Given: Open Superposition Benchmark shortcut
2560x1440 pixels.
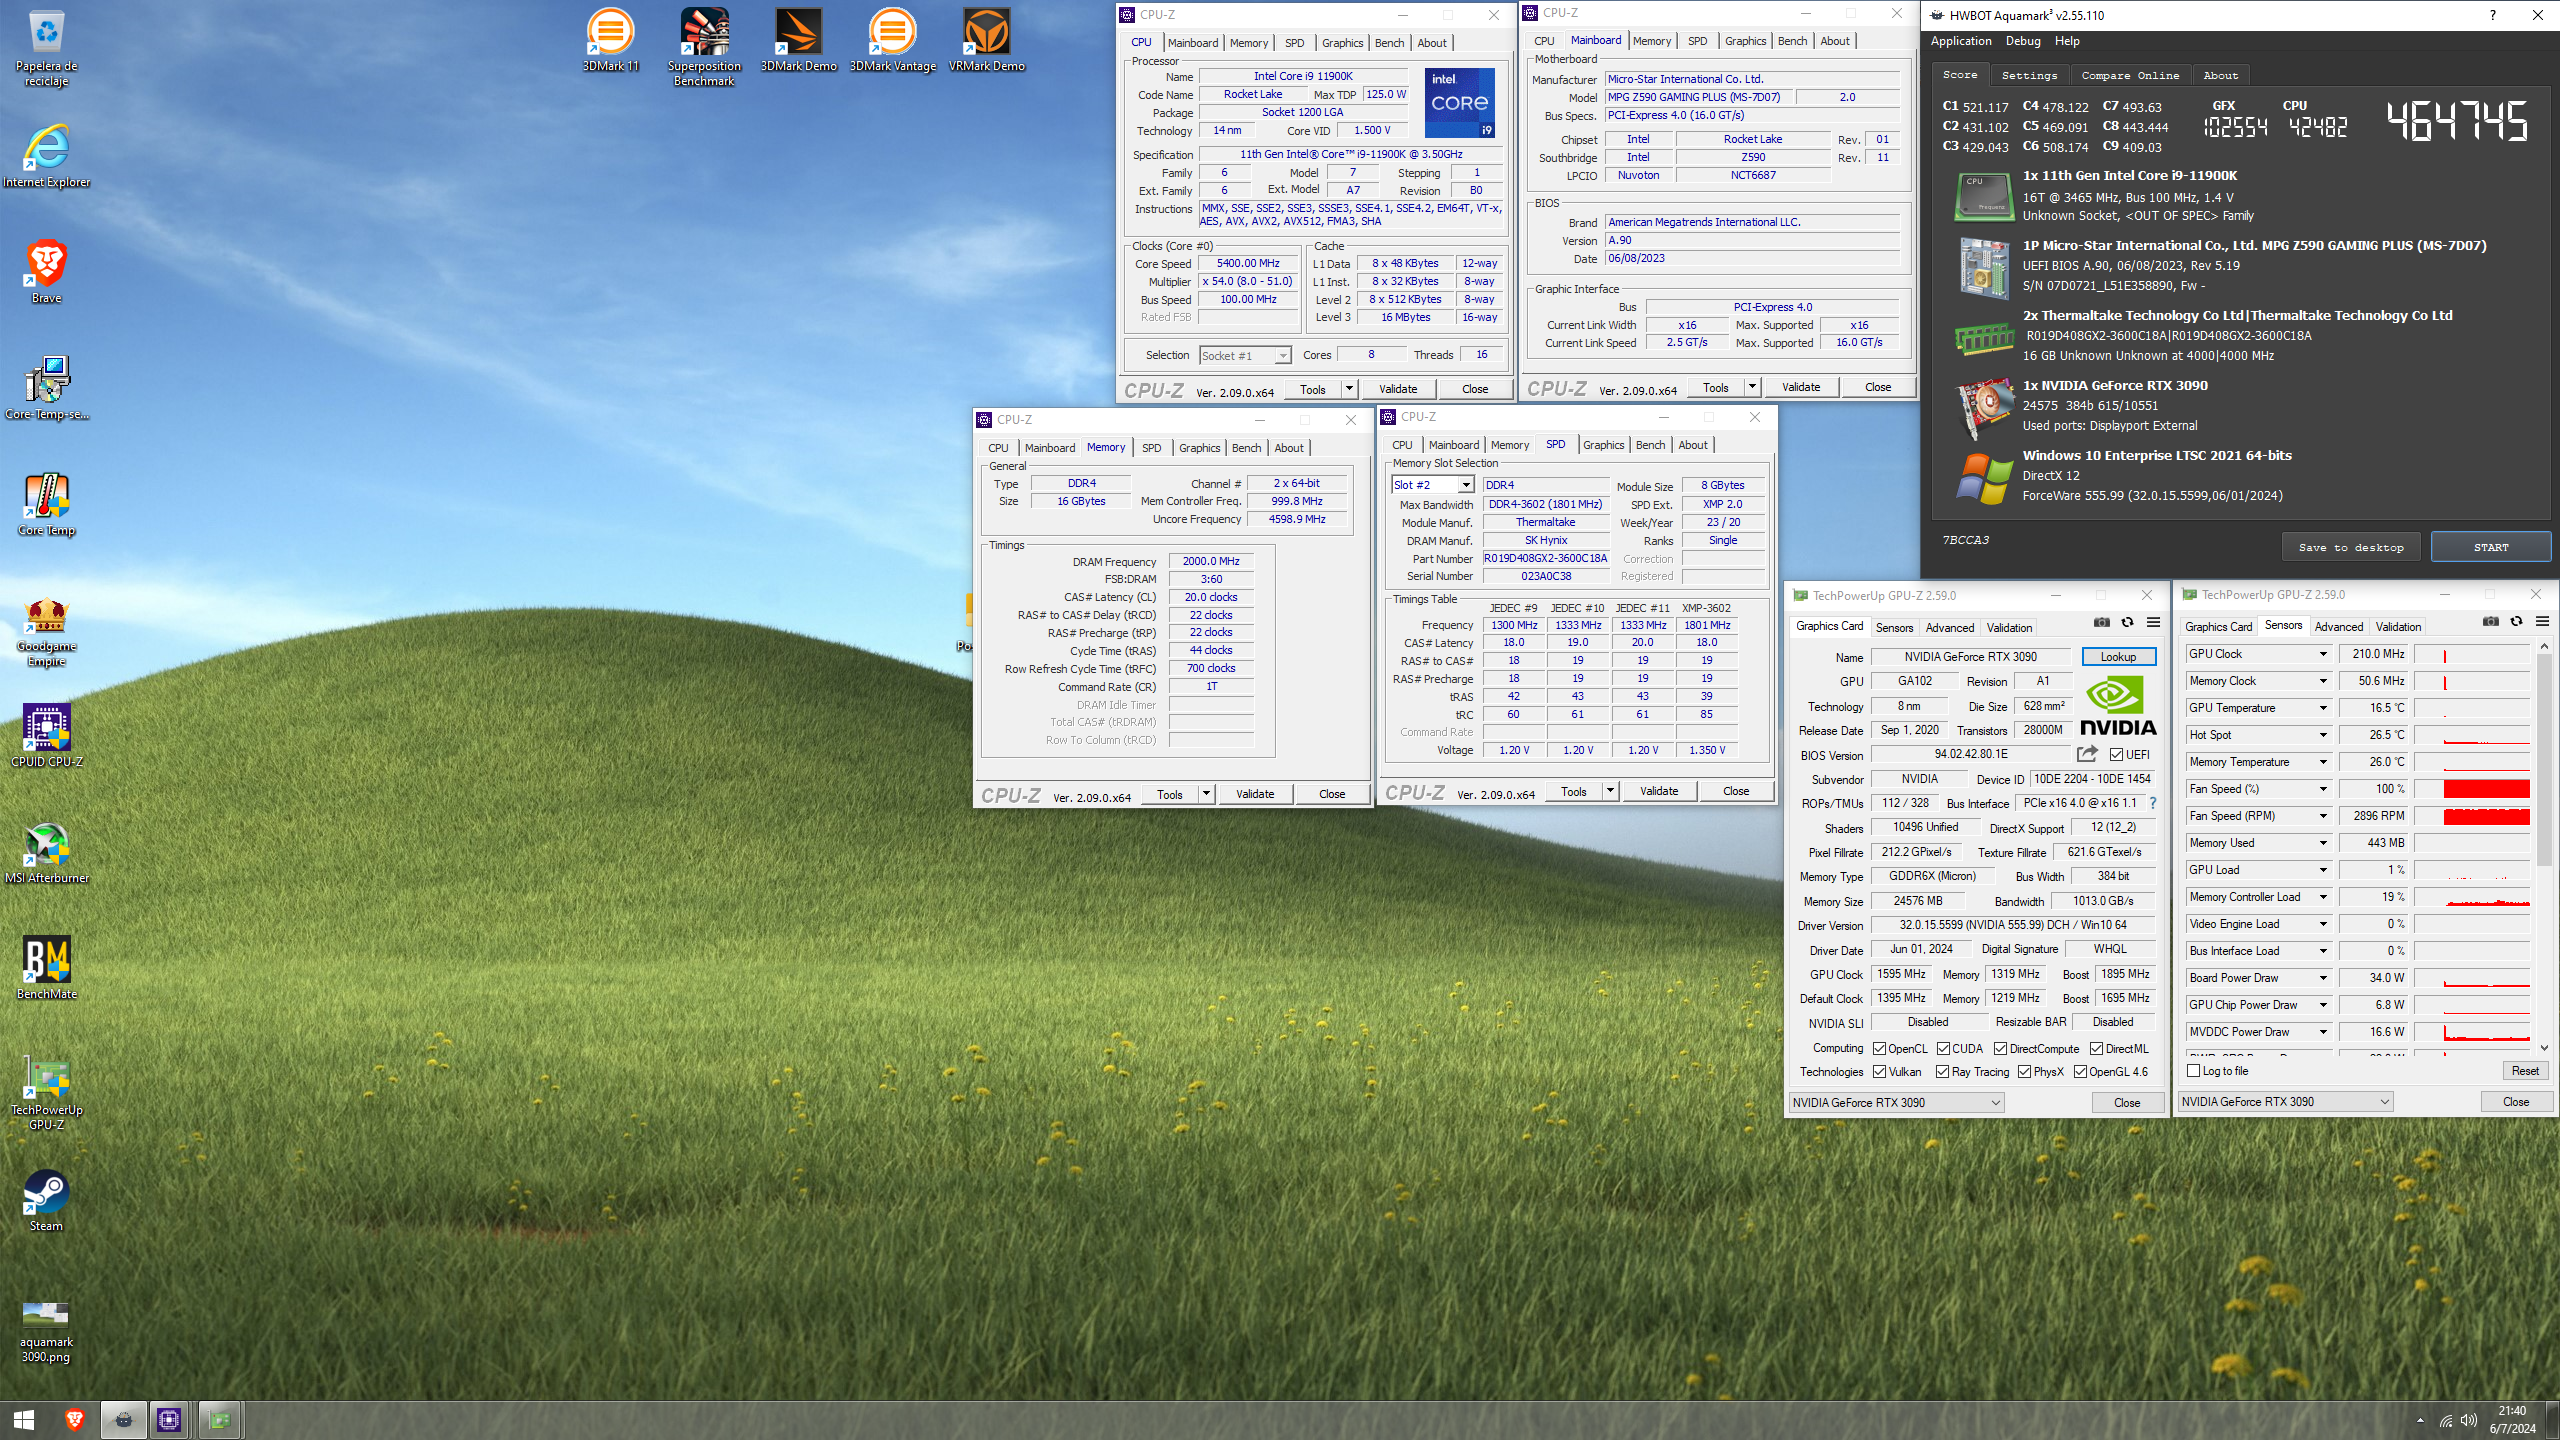Looking at the screenshot, I should 704,47.
